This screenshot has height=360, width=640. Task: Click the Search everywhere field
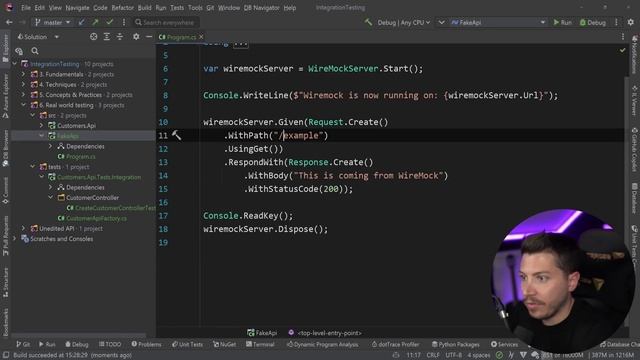pos(165,22)
